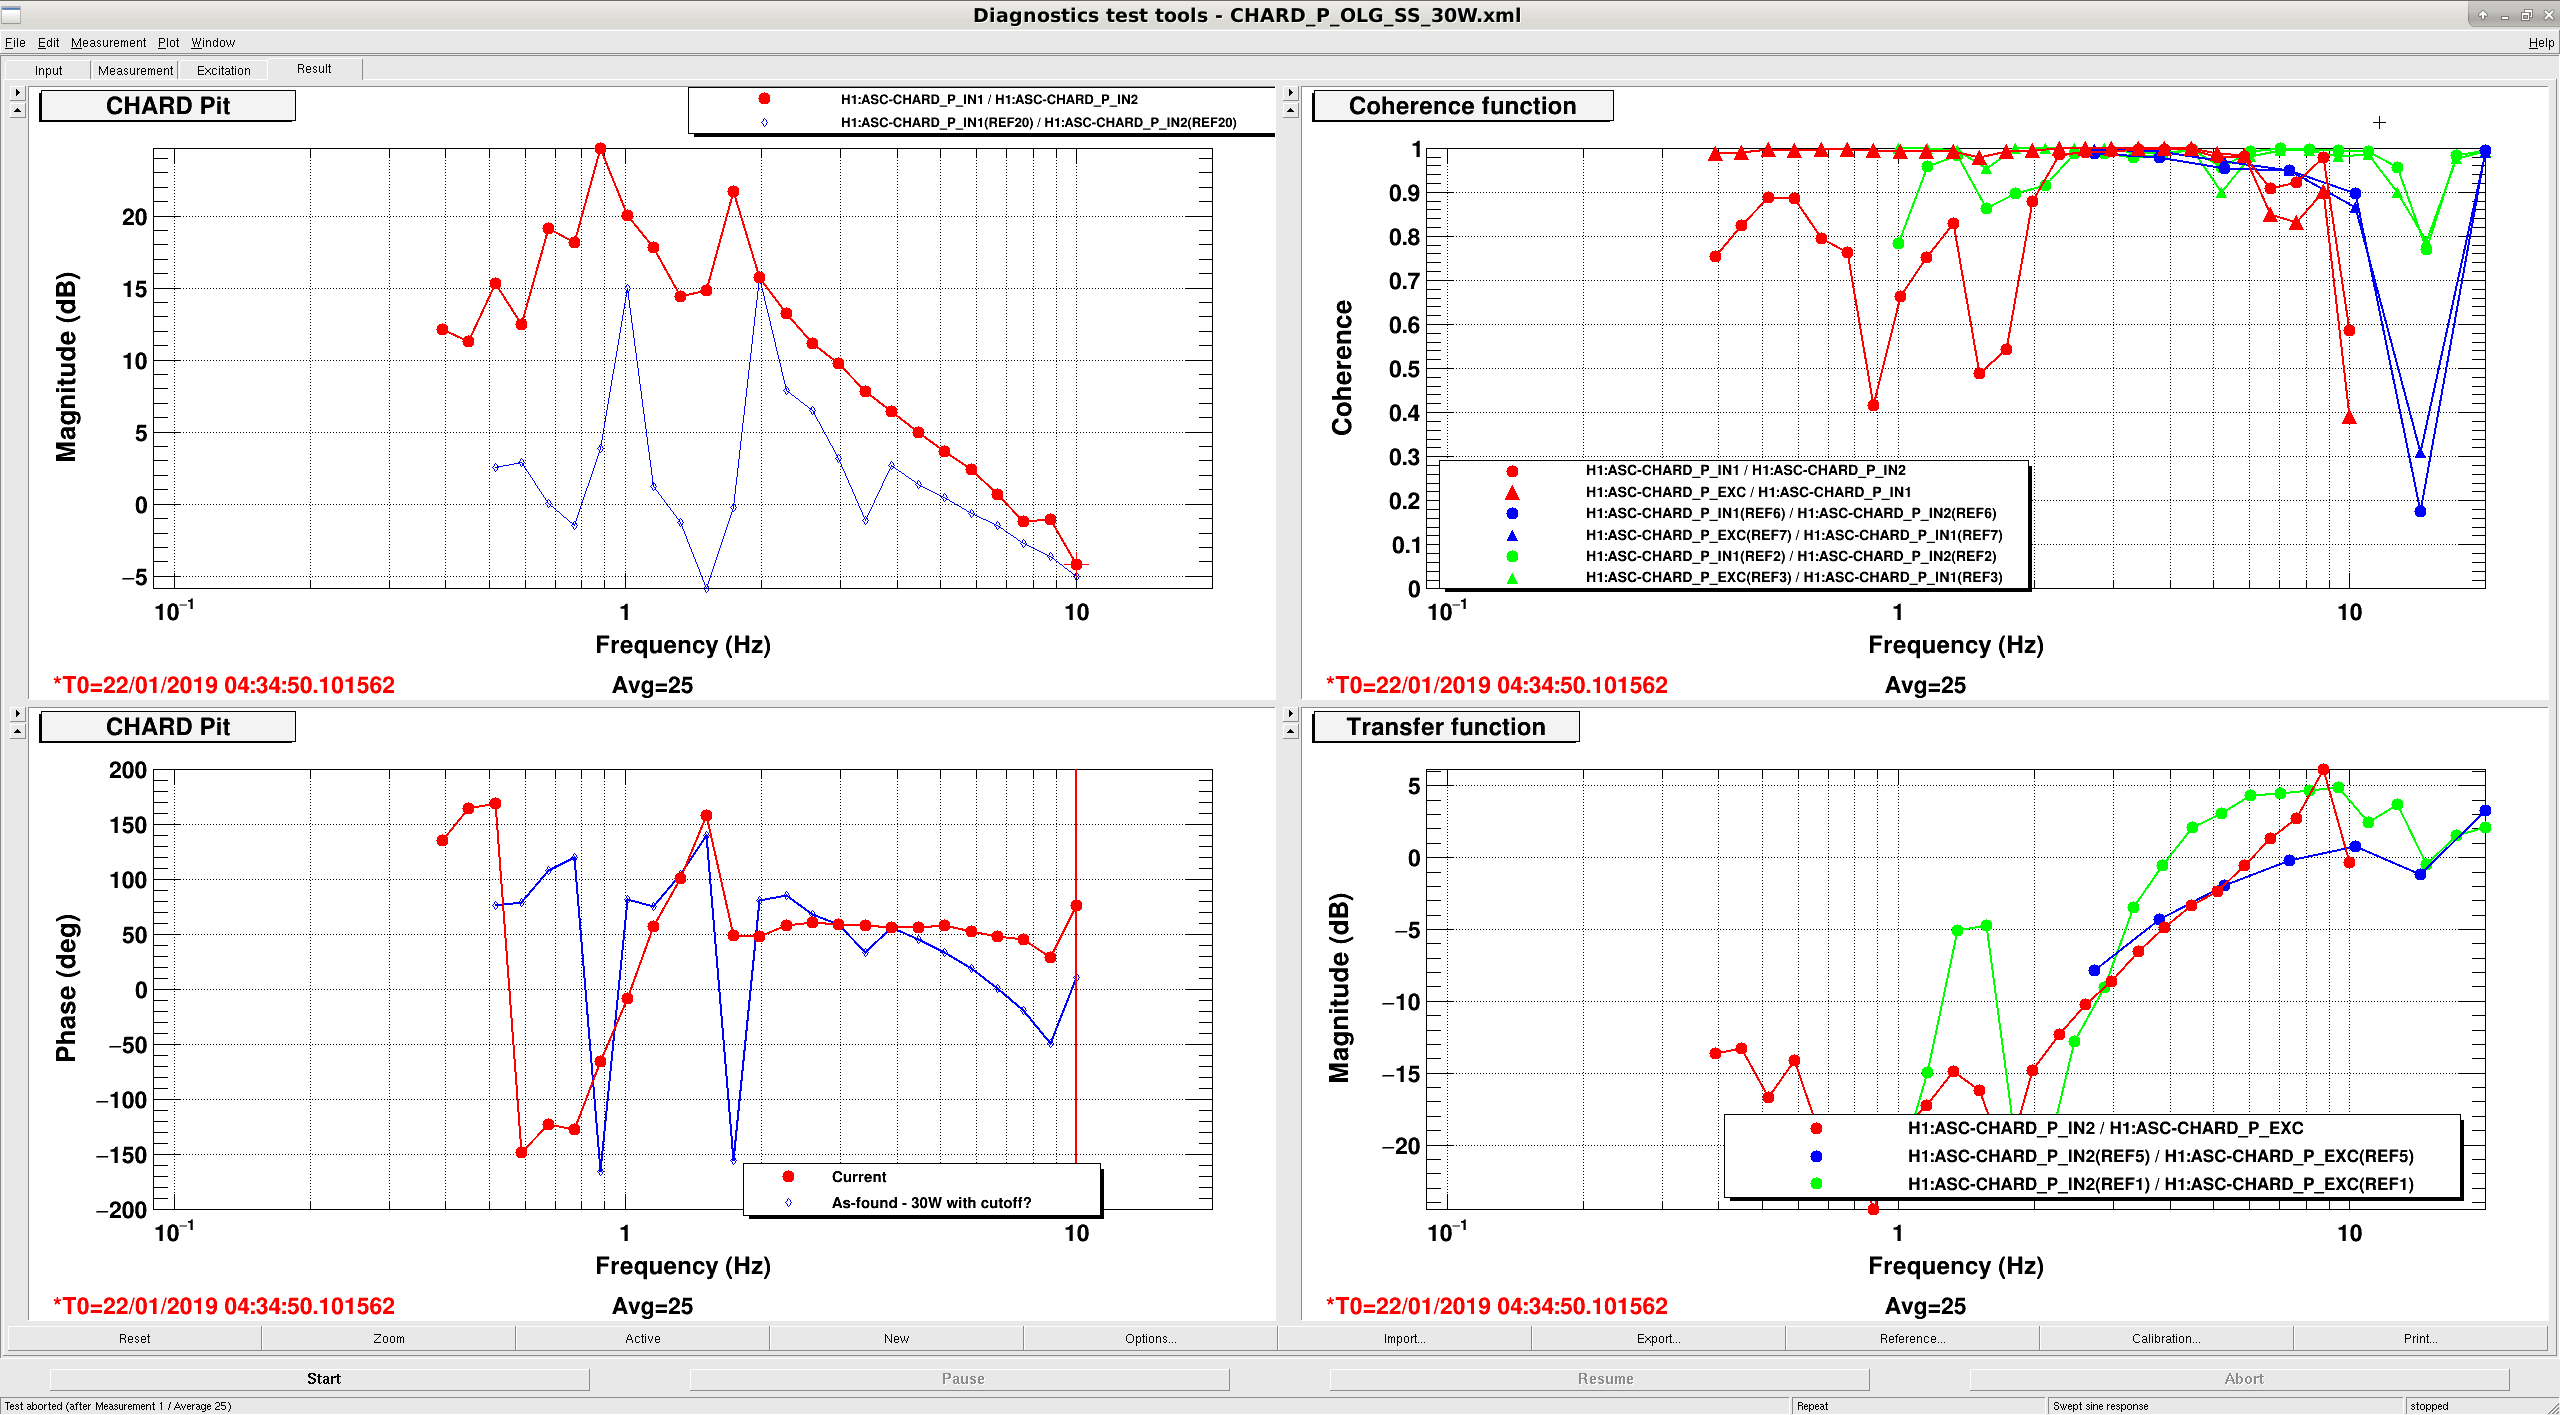Click right-arrow icon beside top-left CHARD Pit plot

tap(17, 93)
